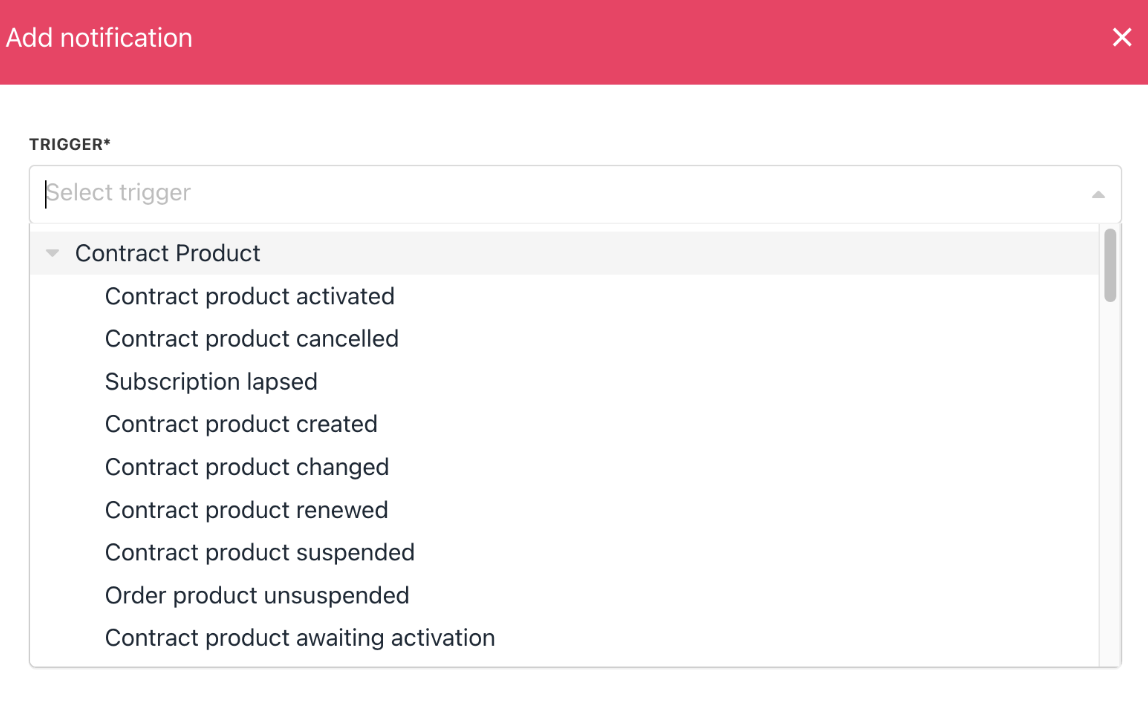Collapse the trigger dropdown using its arrow
The image size is (1148, 708).
click(x=1098, y=194)
